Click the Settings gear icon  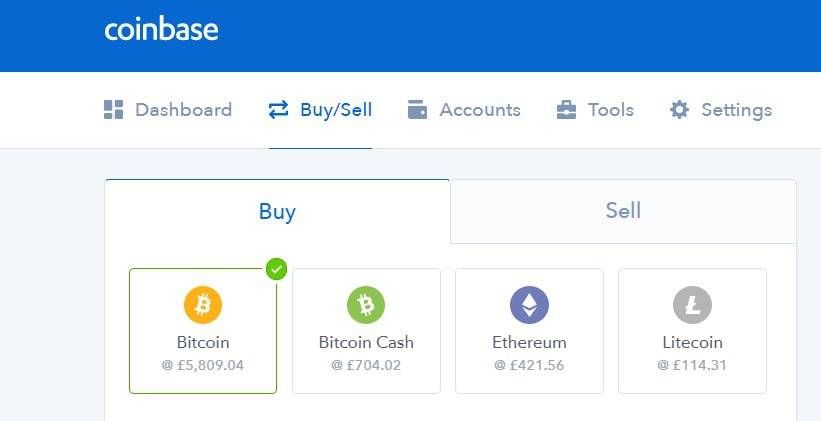coord(680,110)
